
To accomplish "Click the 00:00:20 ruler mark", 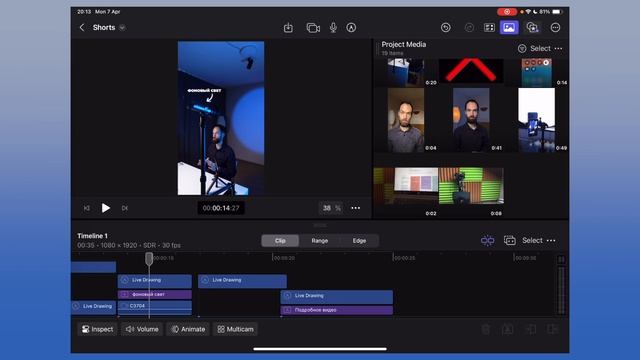I will pos(284,258).
